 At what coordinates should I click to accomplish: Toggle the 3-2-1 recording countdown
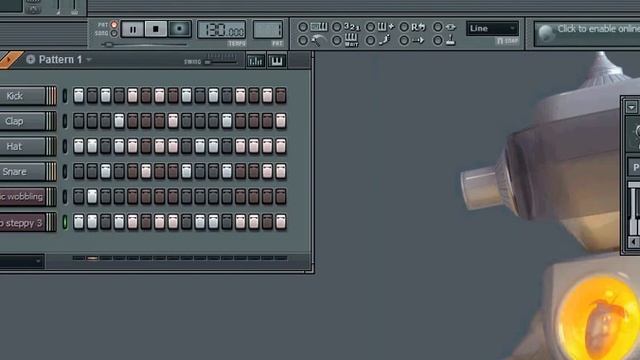click(x=346, y=27)
